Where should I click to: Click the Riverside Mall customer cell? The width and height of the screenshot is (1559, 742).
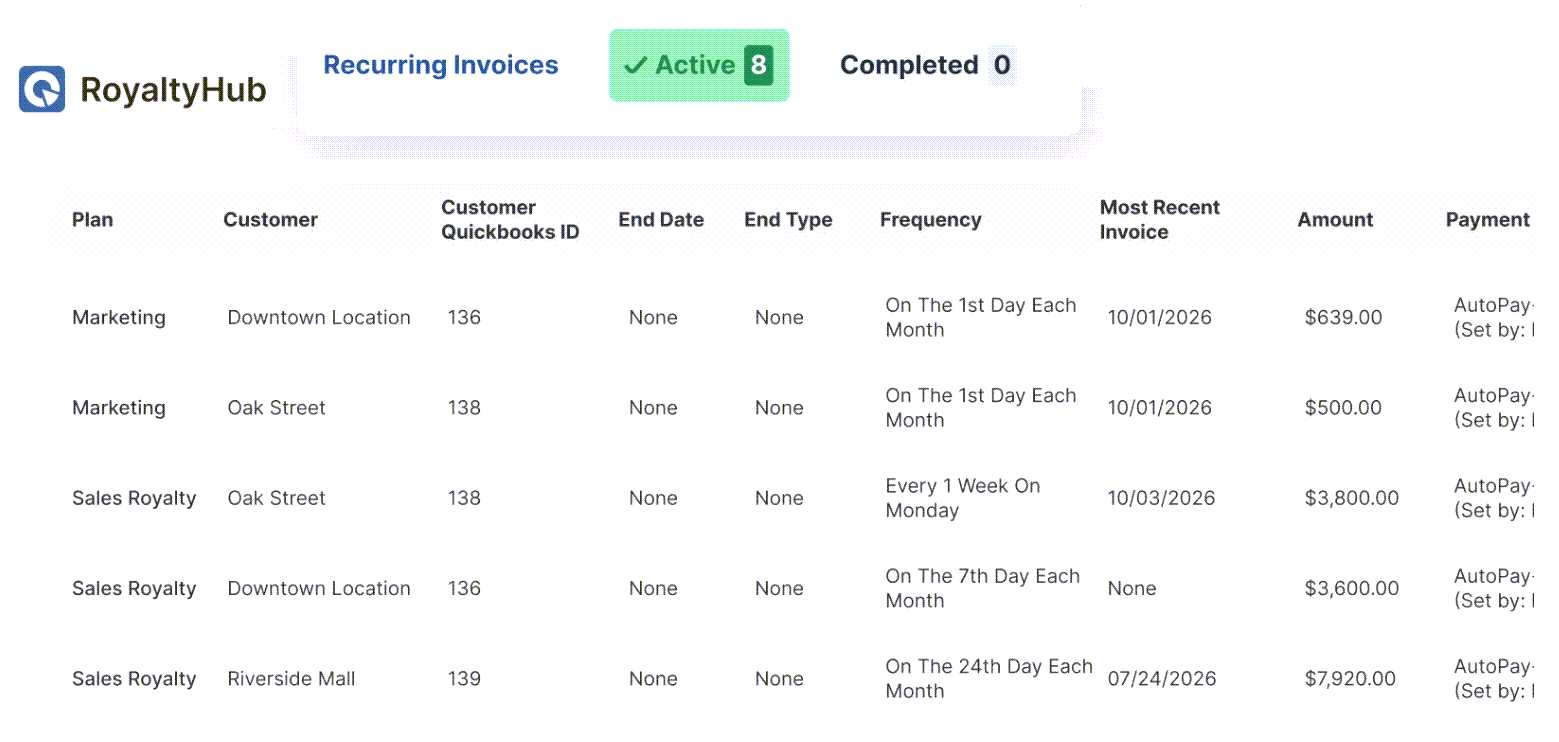click(x=292, y=679)
